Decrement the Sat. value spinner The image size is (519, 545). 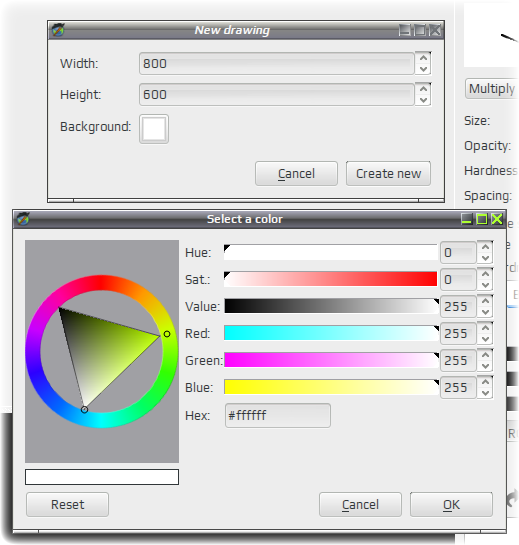coord(485,285)
